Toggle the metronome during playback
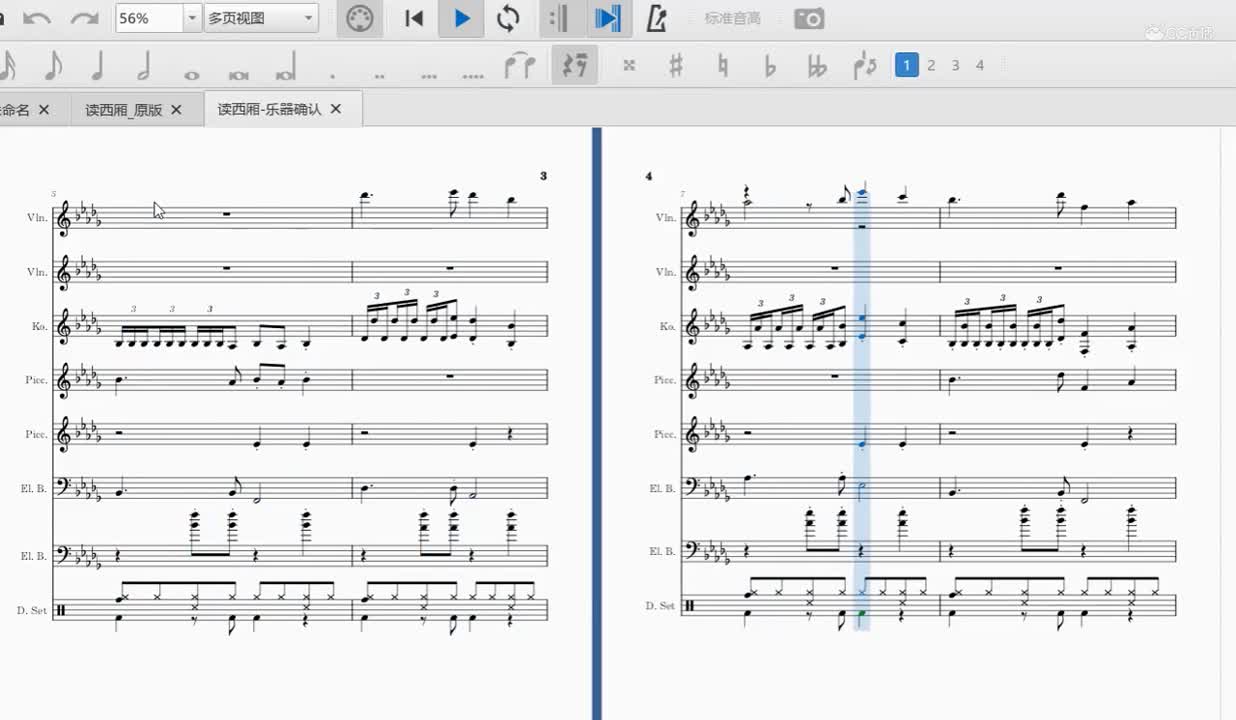1236x720 pixels. tap(656, 19)
